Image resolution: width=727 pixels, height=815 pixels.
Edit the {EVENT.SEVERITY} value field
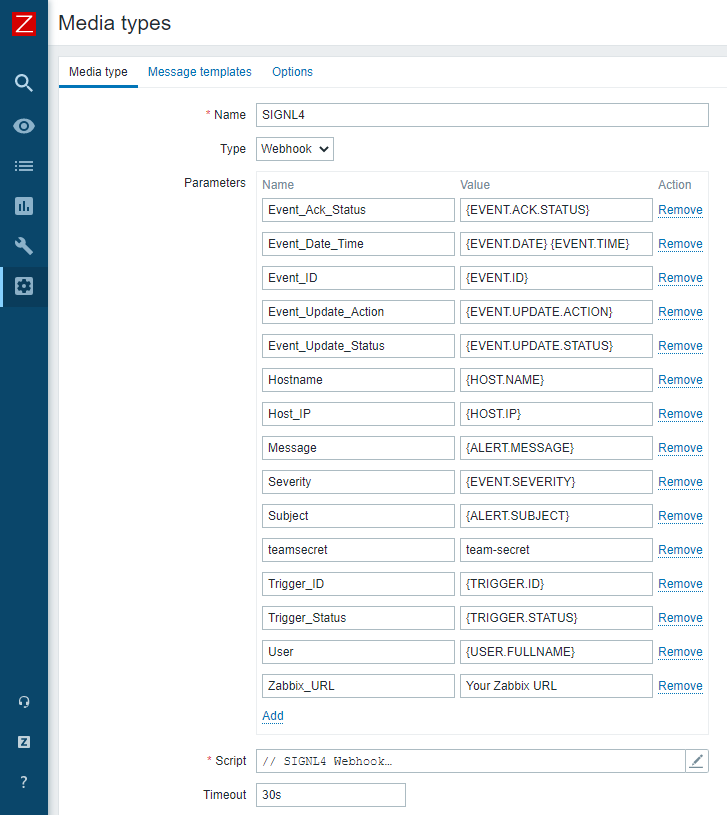pyautogui.click(x=556, y=482)
